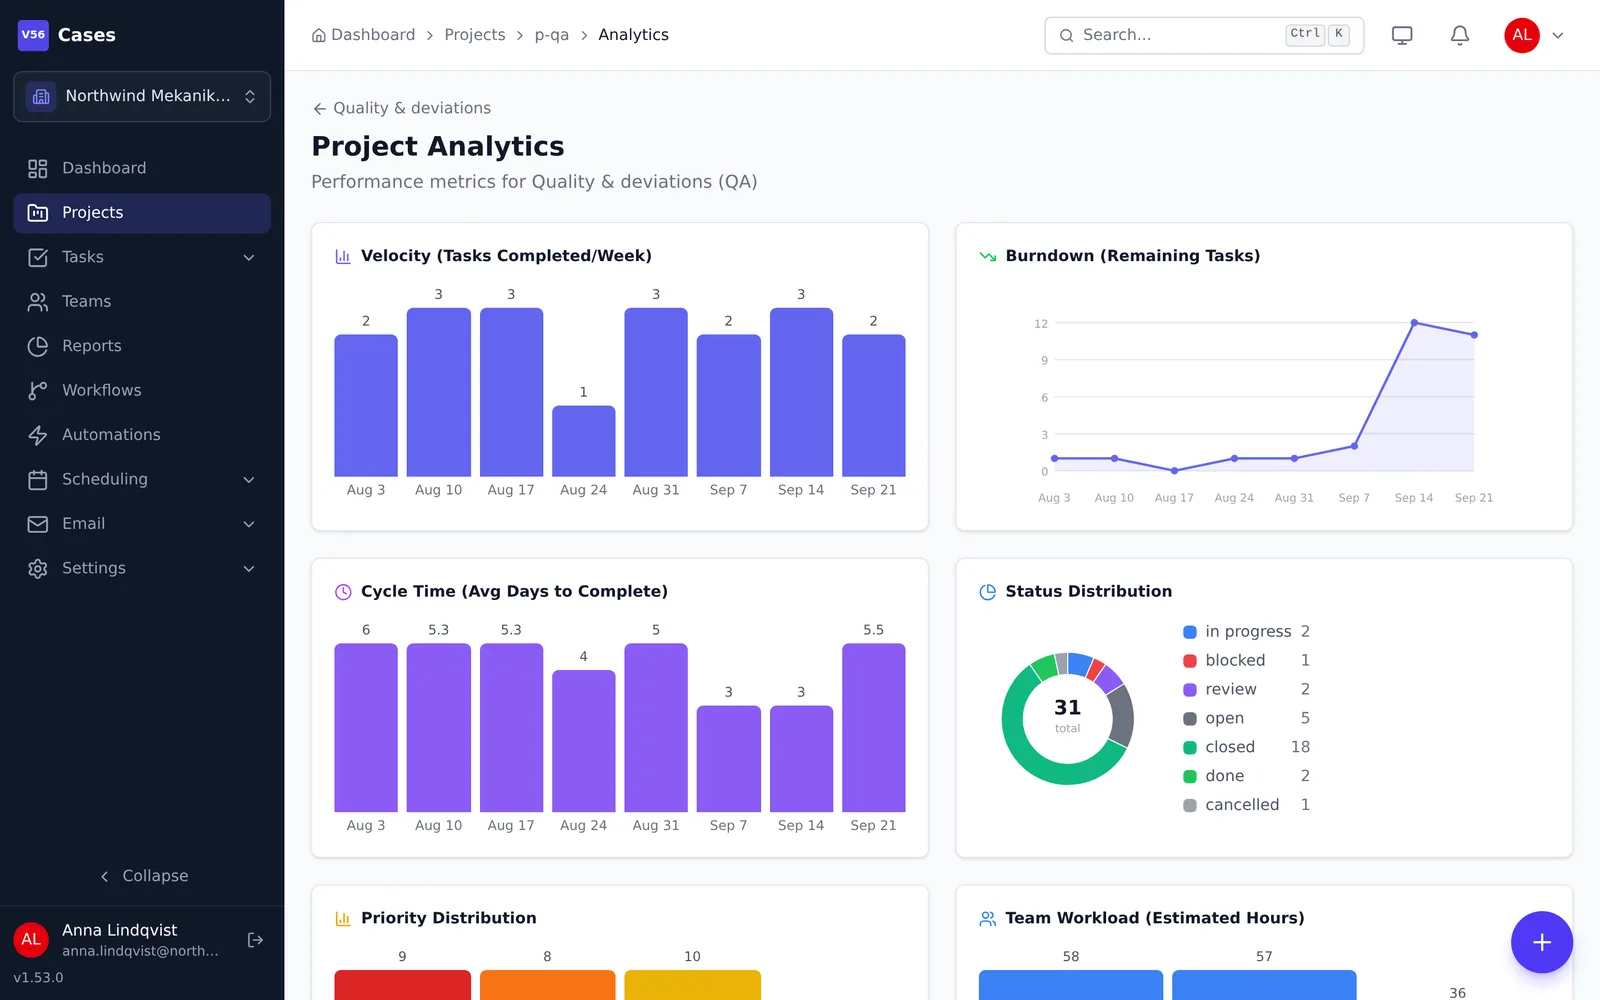Click the Projects folder icon in sidebar
The width and height of the screenshot is (1600, 1000).
(x=38, y=212)
